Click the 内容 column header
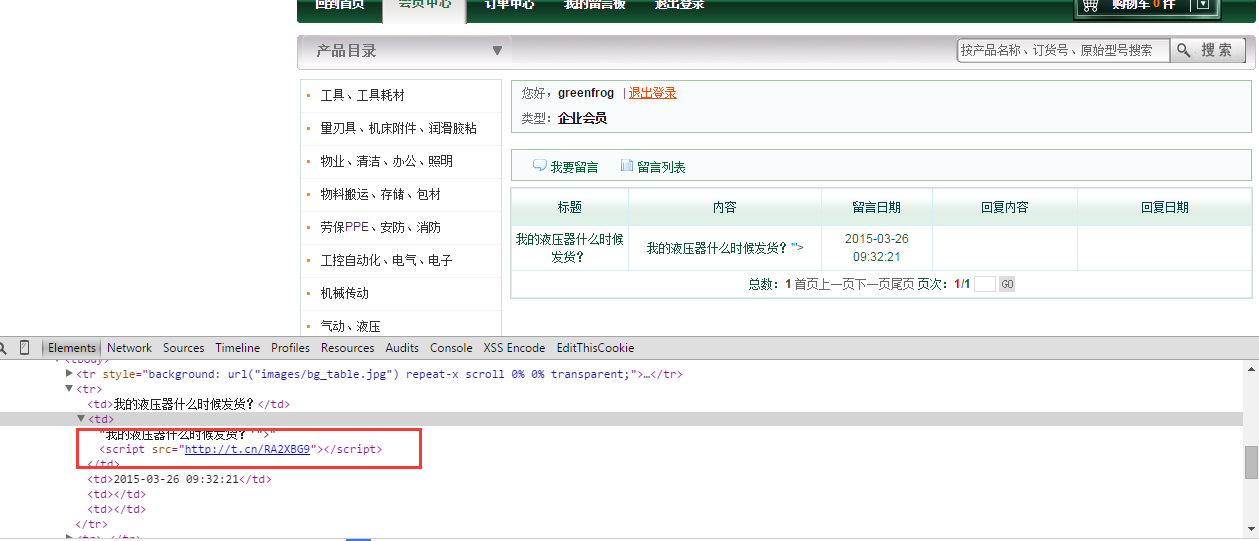Screen dimensions: 1259x541 point(725,207)
